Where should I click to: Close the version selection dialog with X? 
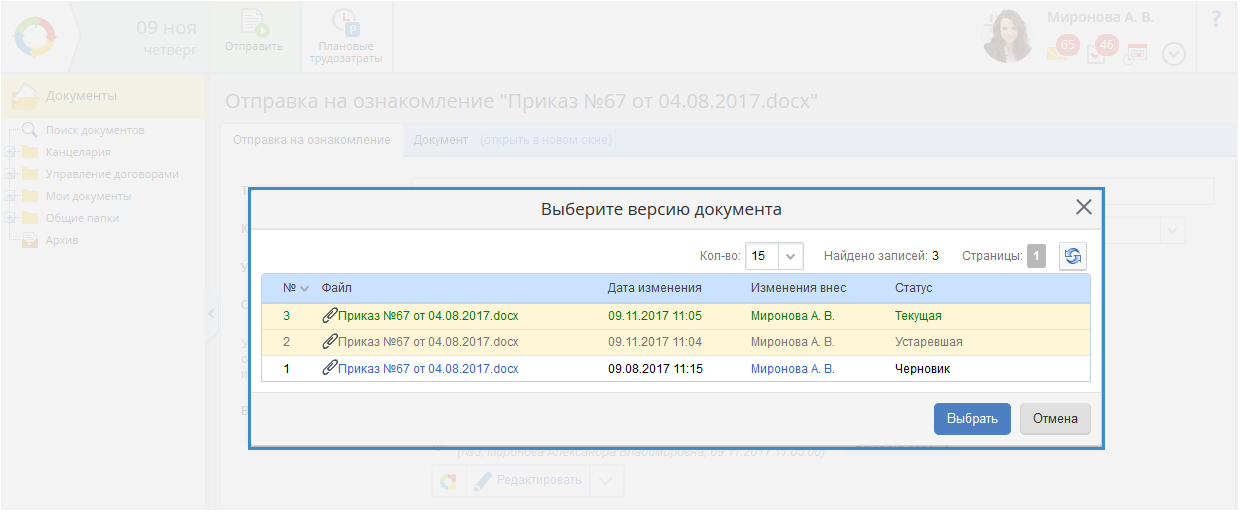(1083, 208)
